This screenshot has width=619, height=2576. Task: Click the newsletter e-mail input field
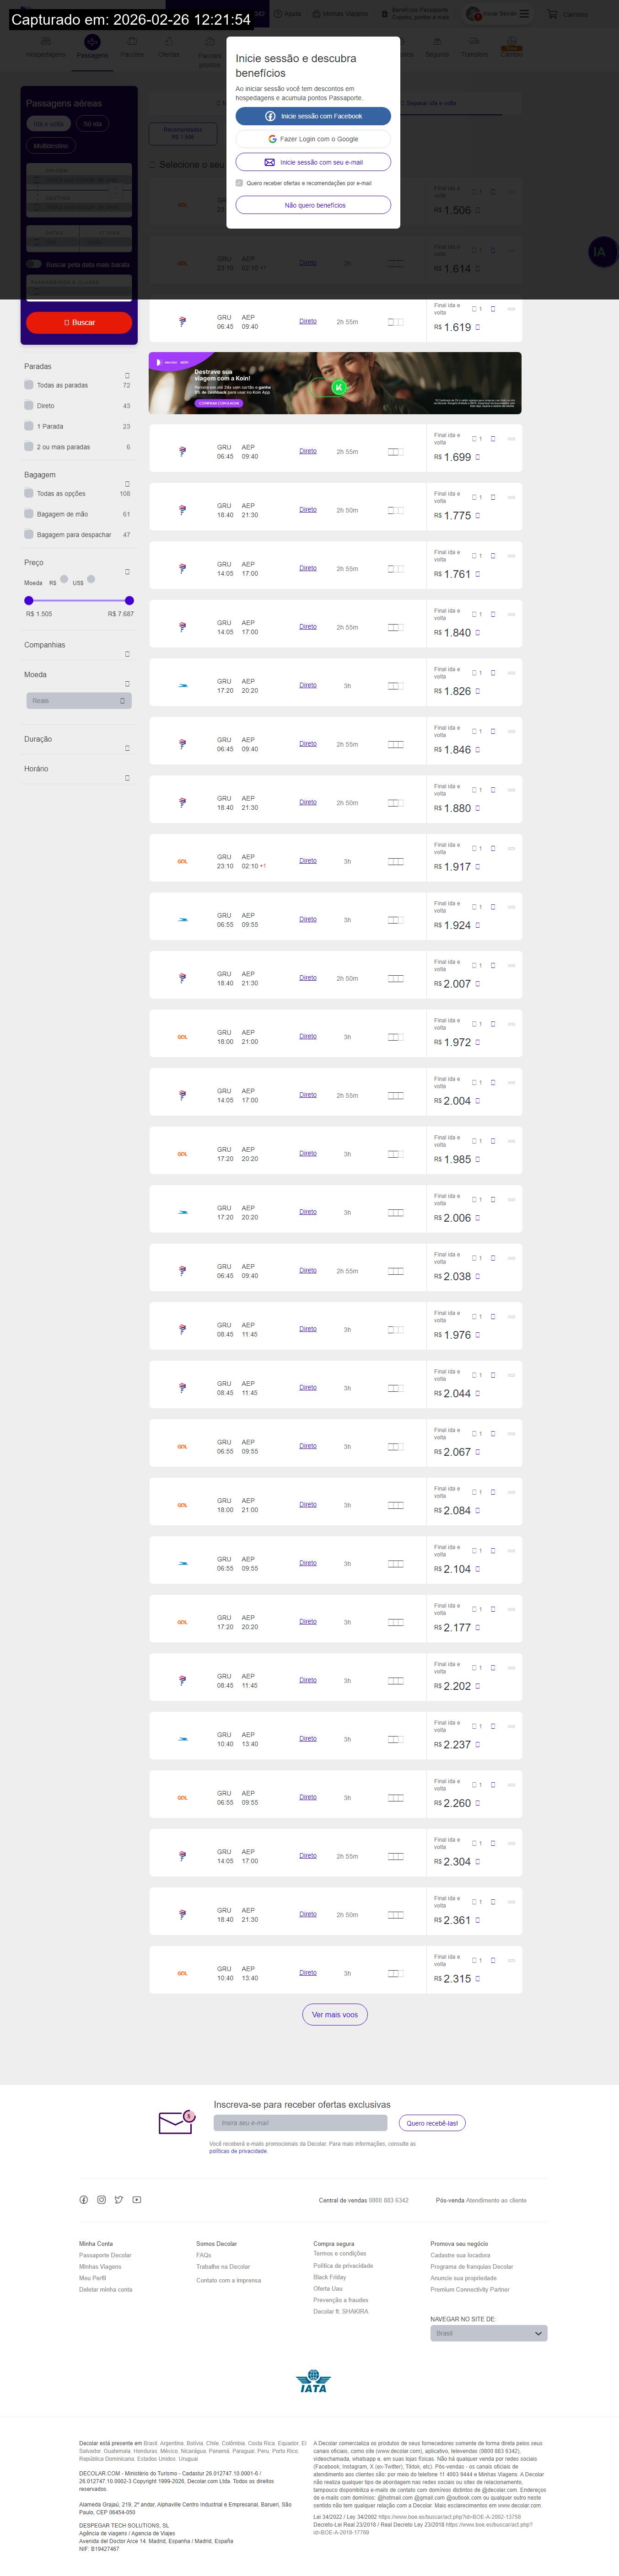coord(300,2122)
